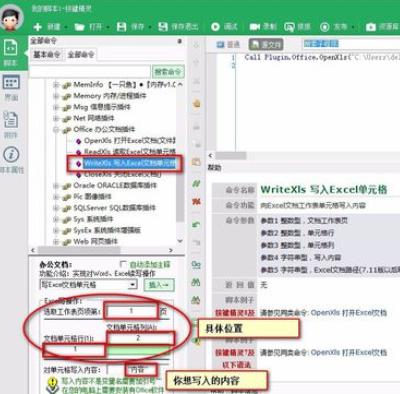The width and height of the screenshot is (400, 394).
Task: Click the 新建 (new script) toolbar icon
Action: point(38,27)
